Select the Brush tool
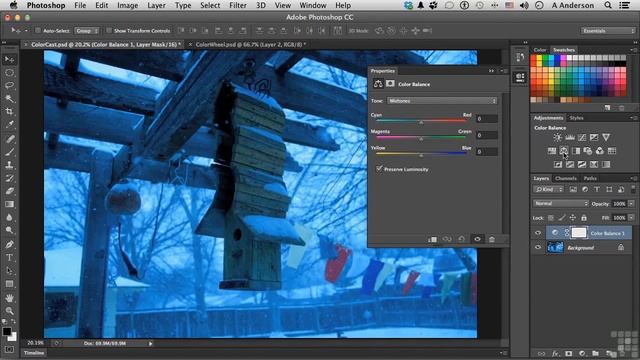 point(9,152)
